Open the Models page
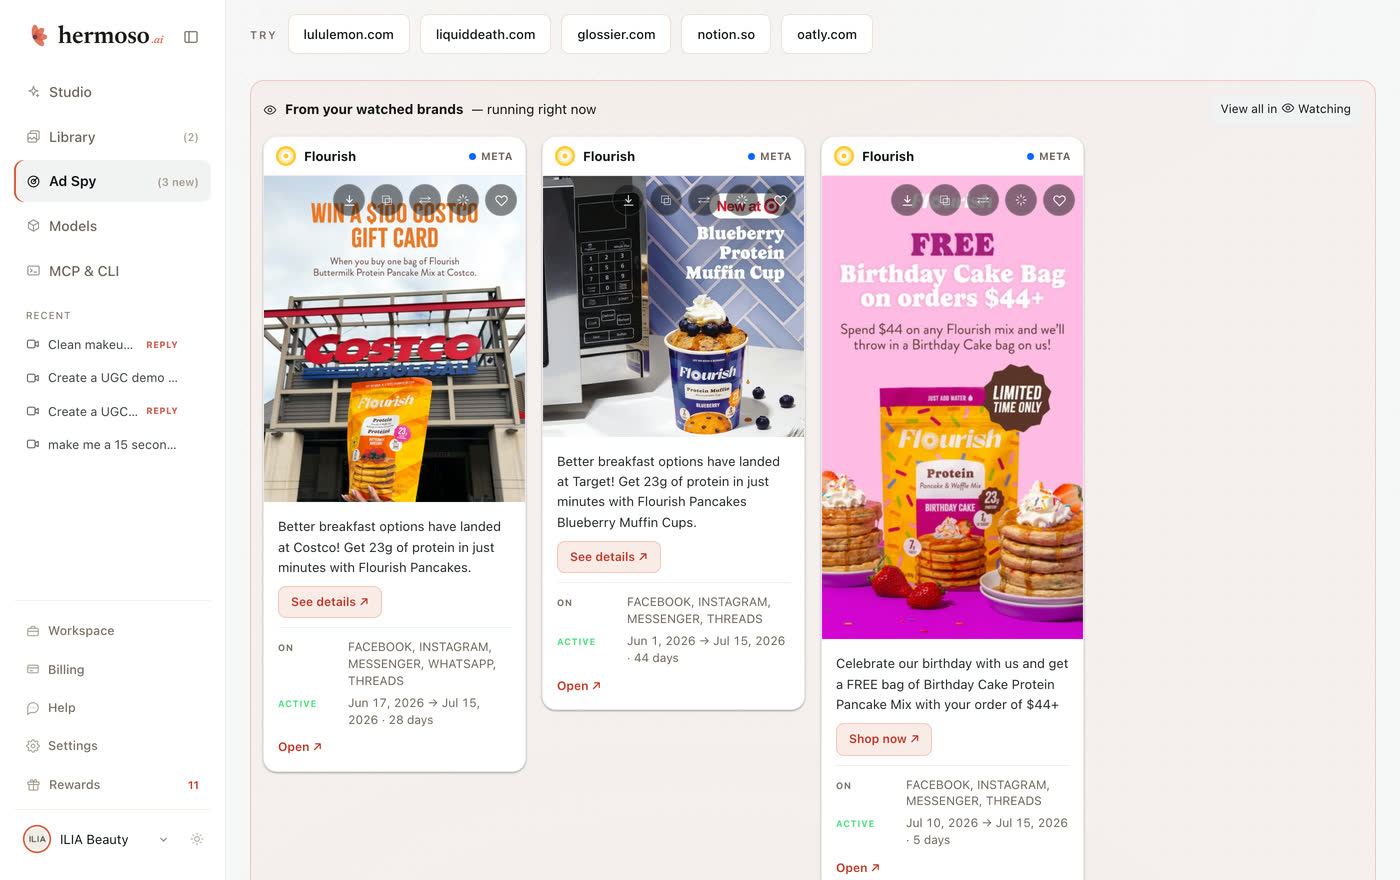 click(112, 226)
